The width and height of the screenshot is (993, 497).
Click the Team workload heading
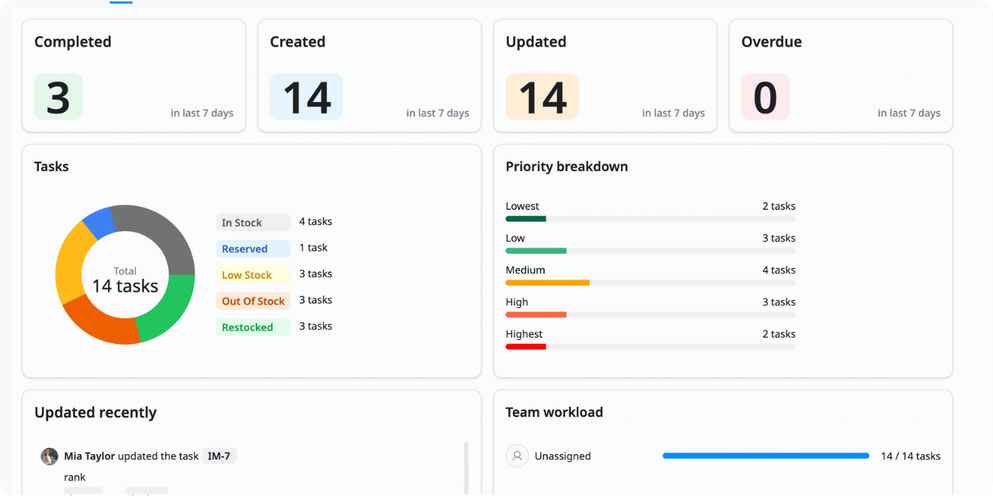coord(554,412)
